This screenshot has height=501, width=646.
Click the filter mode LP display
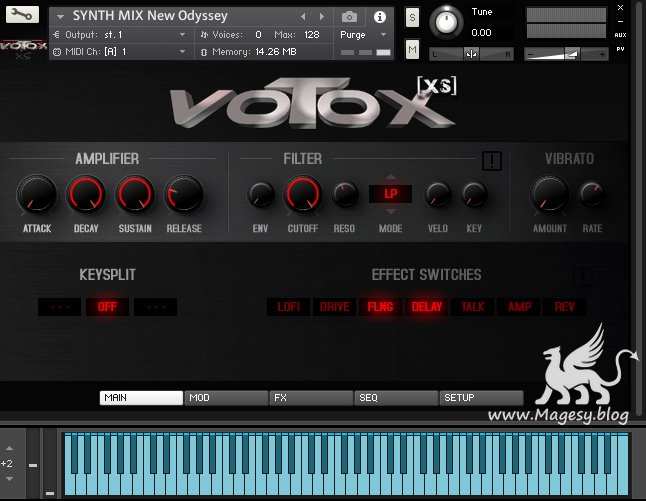click(390, 194)
